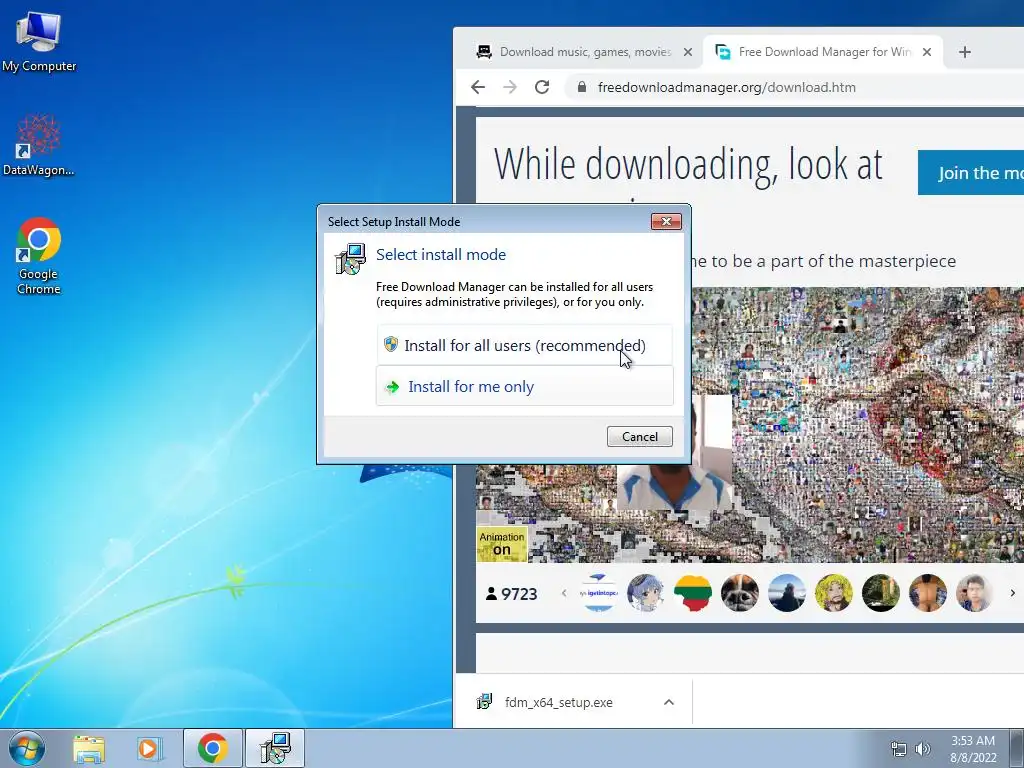1024x768 pixels.
Task: Launch Google Chrome from desktop shortcut
Action: [39, 255]
